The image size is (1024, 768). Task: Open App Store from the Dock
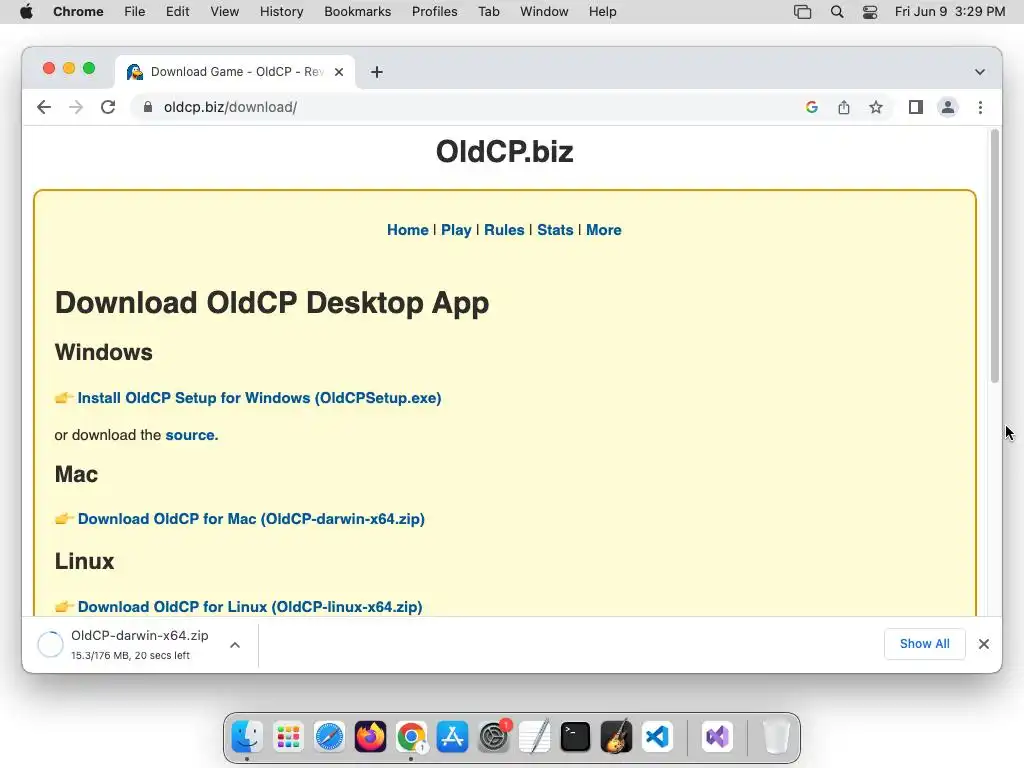tap(452, 737)
